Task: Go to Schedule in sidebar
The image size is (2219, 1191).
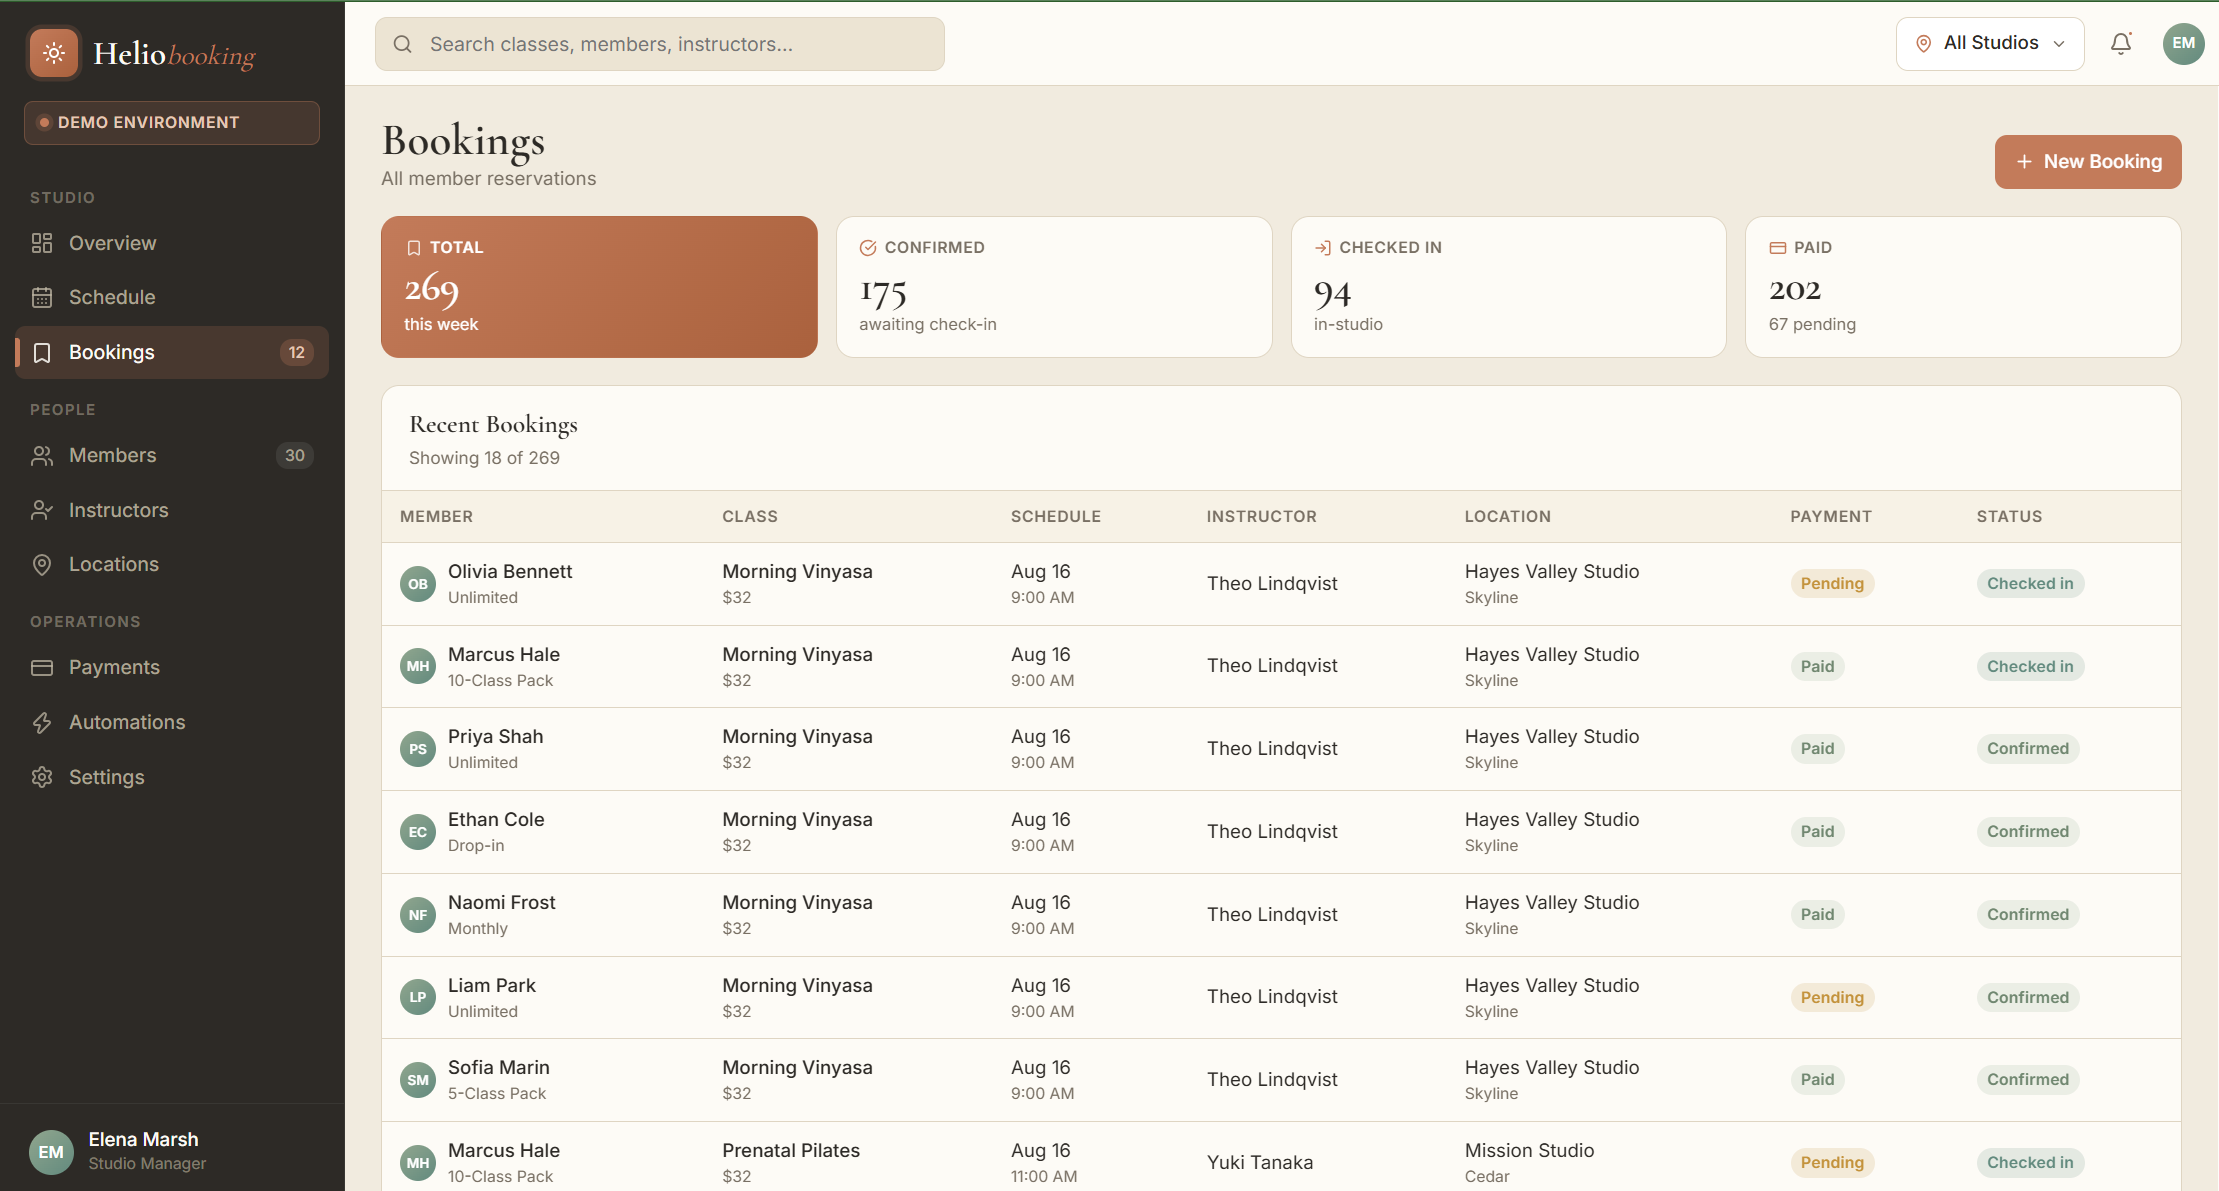Action: [x=172, y=297]
